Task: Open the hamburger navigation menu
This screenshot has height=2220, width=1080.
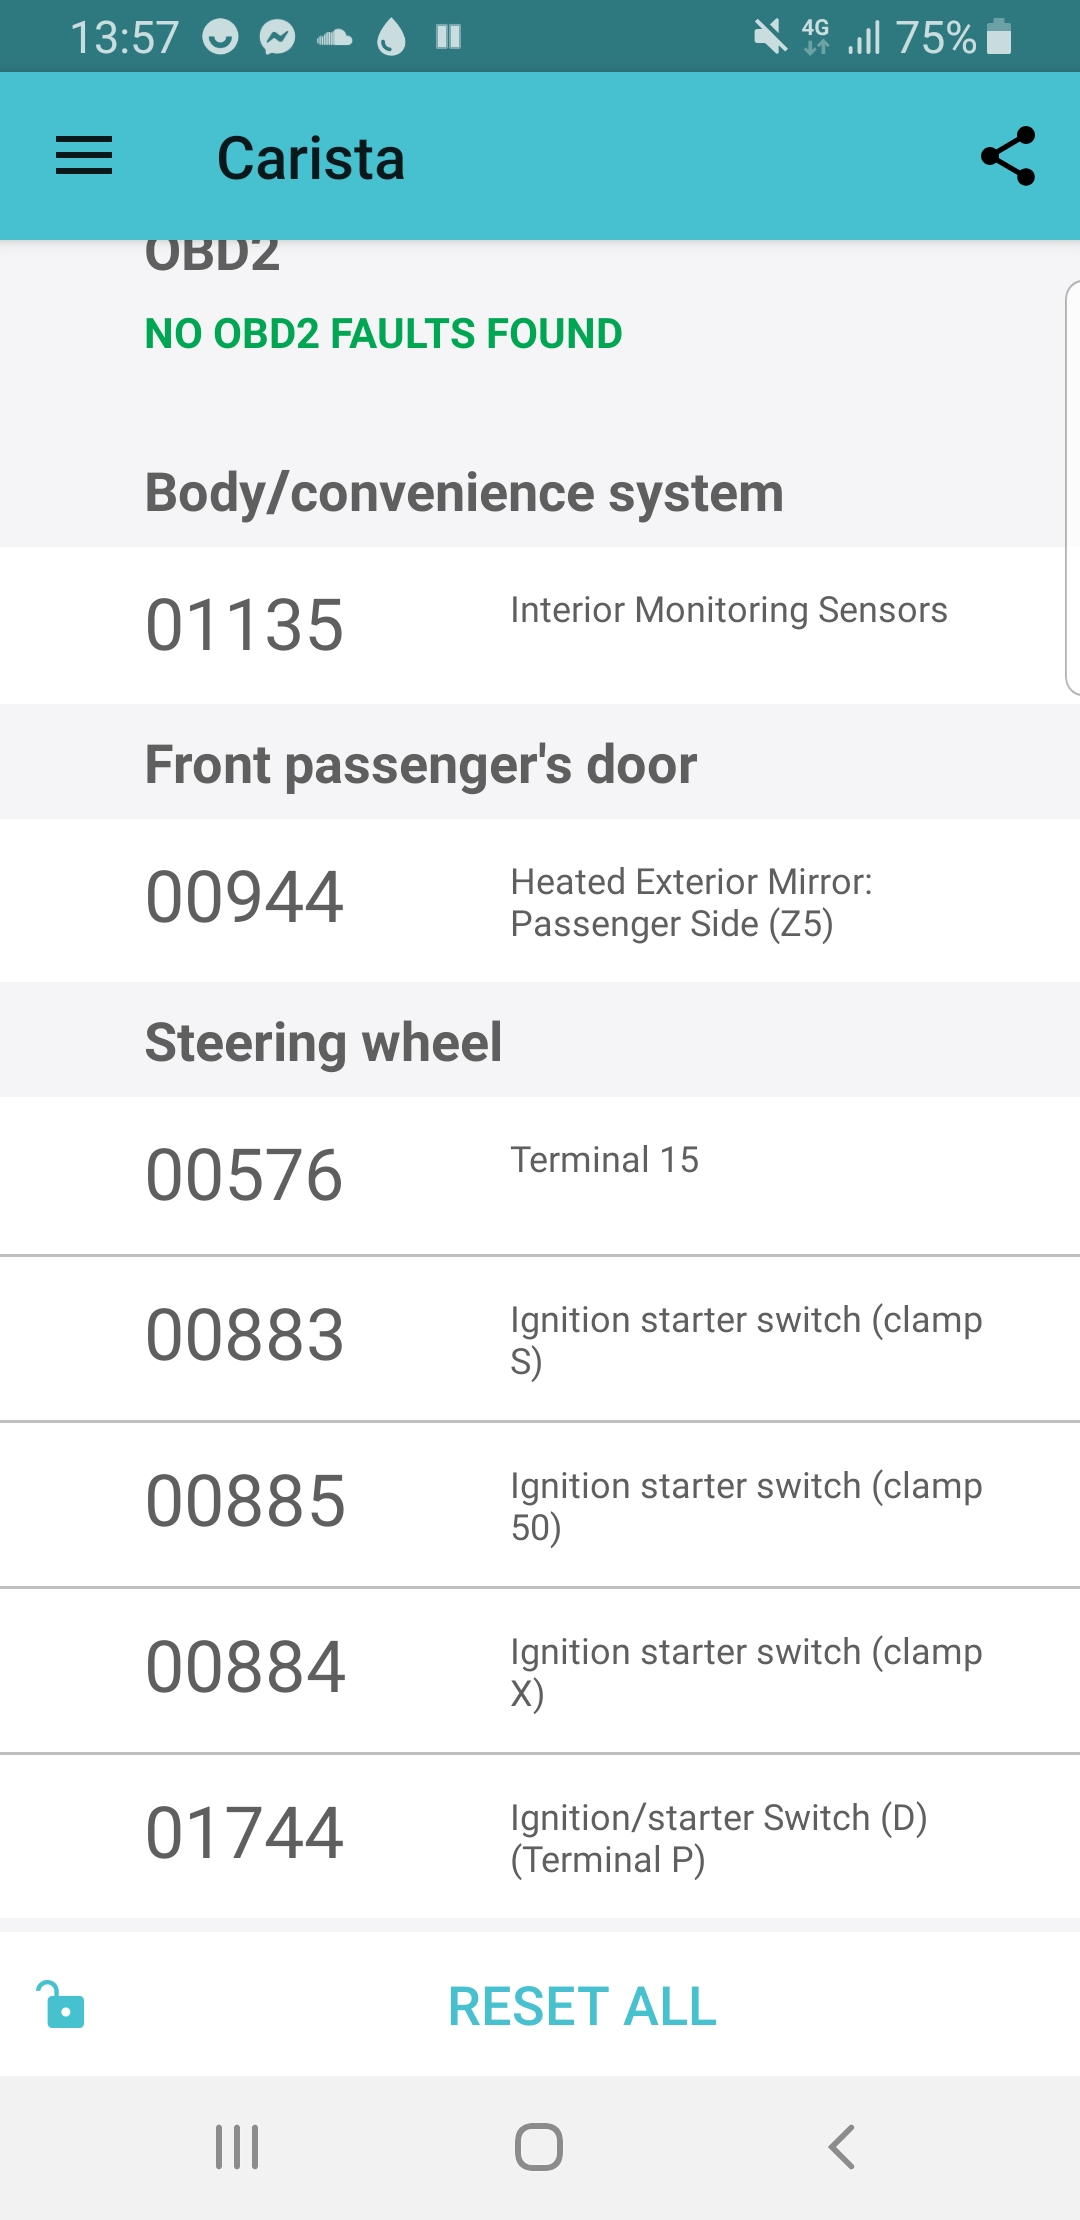Action: [x=84, y=157]
